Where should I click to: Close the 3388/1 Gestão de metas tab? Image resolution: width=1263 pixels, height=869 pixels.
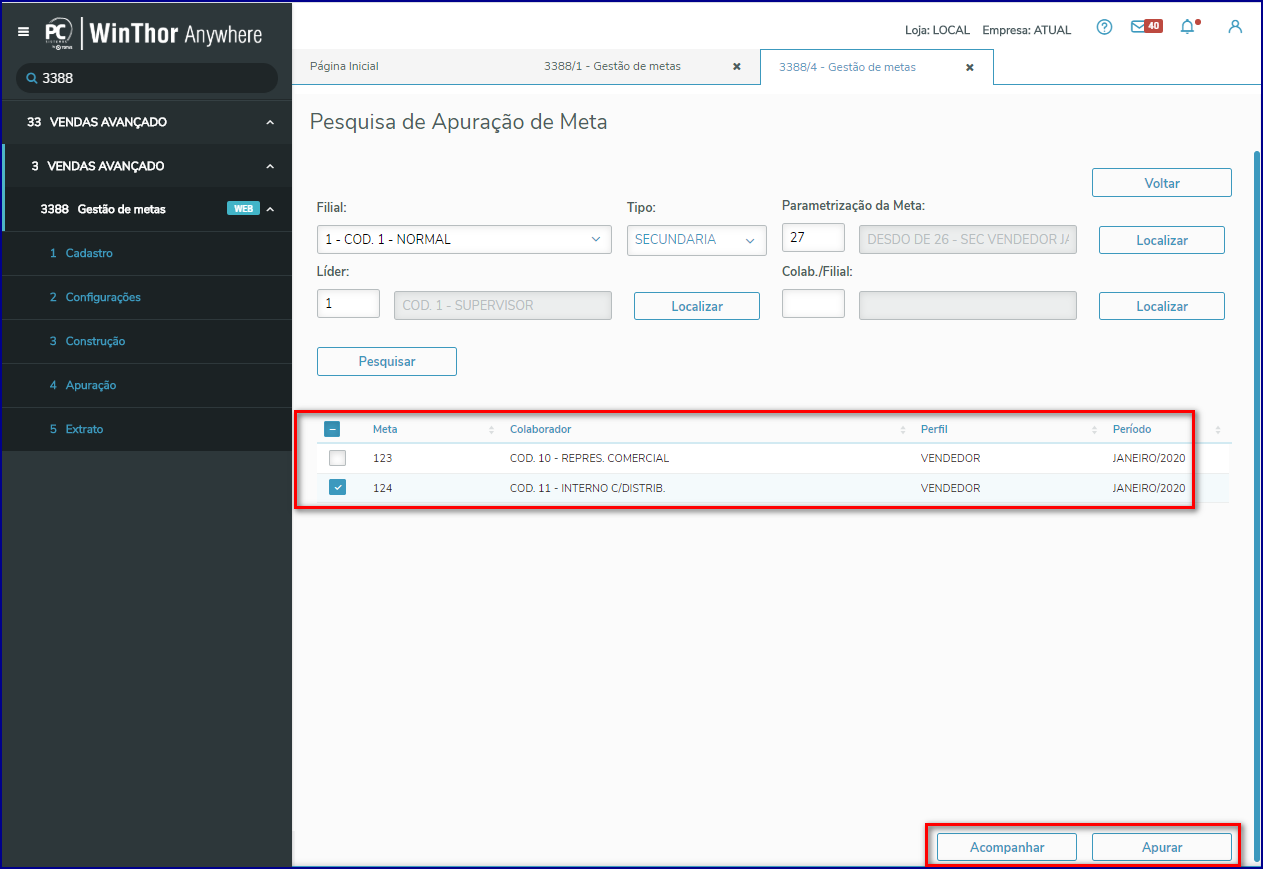pos(737,67)
